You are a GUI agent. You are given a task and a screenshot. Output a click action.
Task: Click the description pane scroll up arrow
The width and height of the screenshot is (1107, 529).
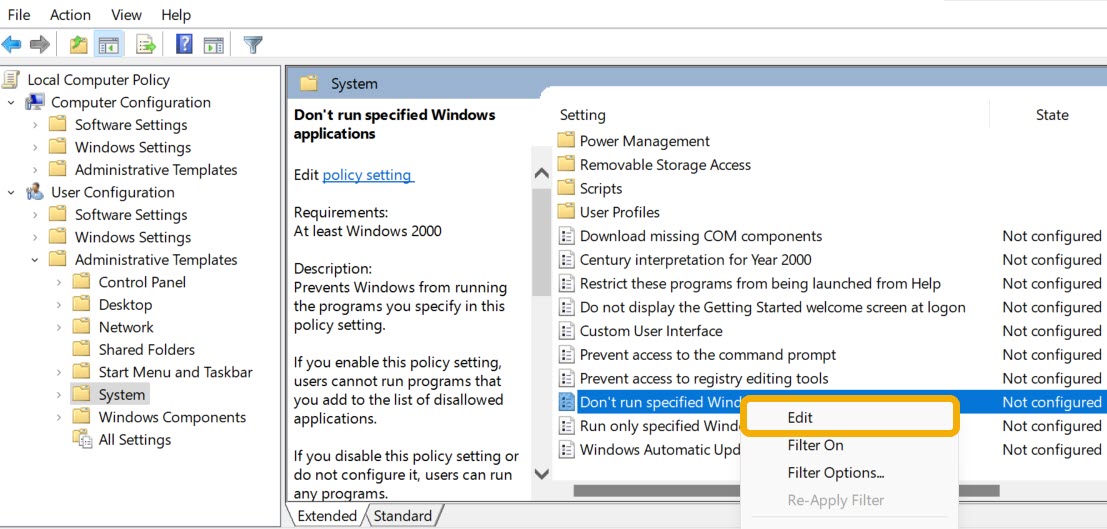pos(541,173)
